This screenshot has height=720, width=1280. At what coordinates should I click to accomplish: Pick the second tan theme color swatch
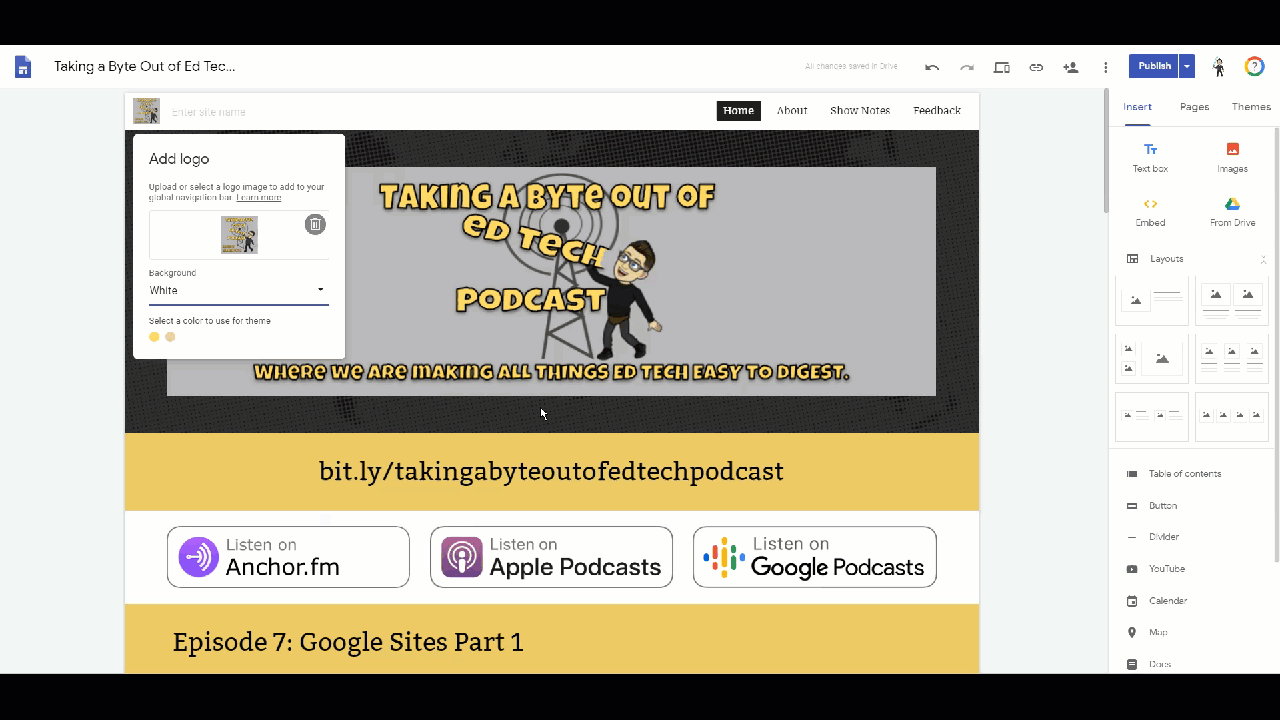click(x=170, y=337)
